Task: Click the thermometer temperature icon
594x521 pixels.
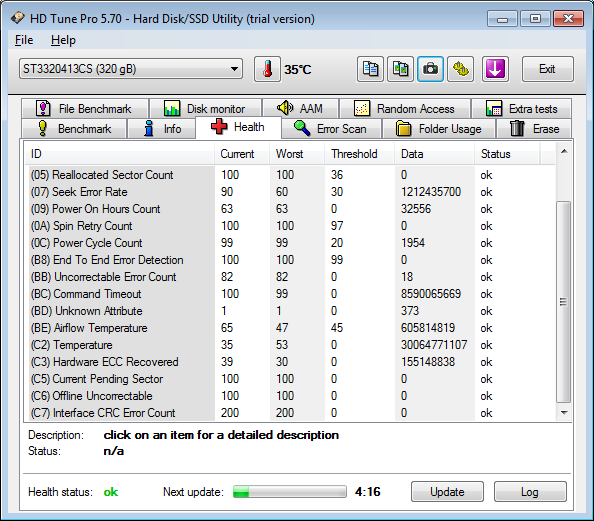Action: pos(267,69)
